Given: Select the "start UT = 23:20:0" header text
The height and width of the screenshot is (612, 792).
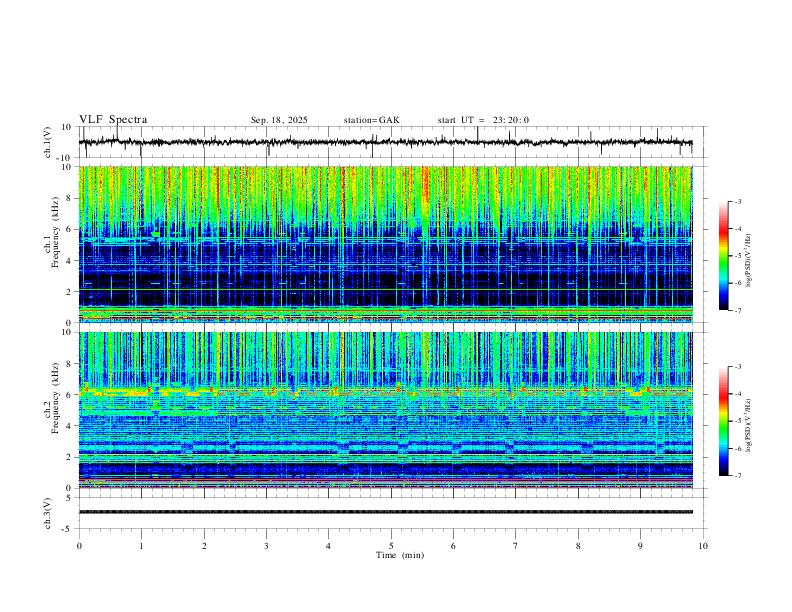Looking at the screenshot, I should pyautogui.click(x=483, y=120).
